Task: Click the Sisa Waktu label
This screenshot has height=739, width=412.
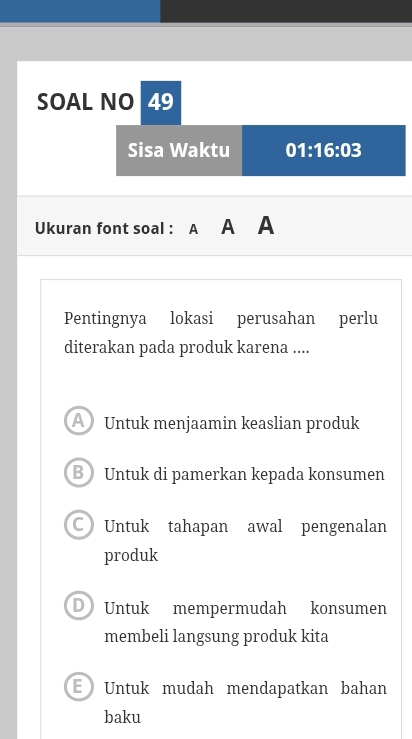Action: [179, 150]
